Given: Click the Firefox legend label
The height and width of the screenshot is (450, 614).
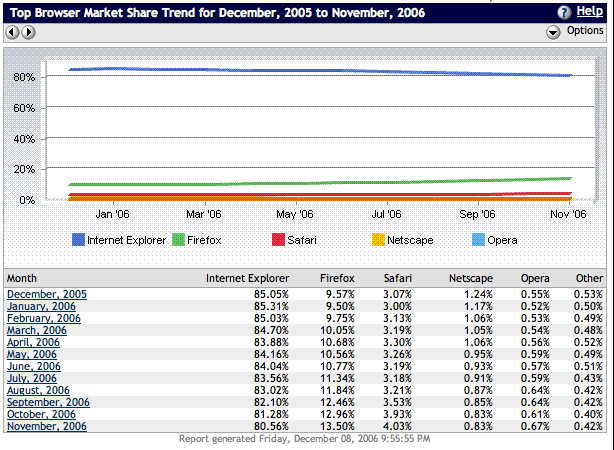Looking at the screenshot, I should [x=204, y=240].
